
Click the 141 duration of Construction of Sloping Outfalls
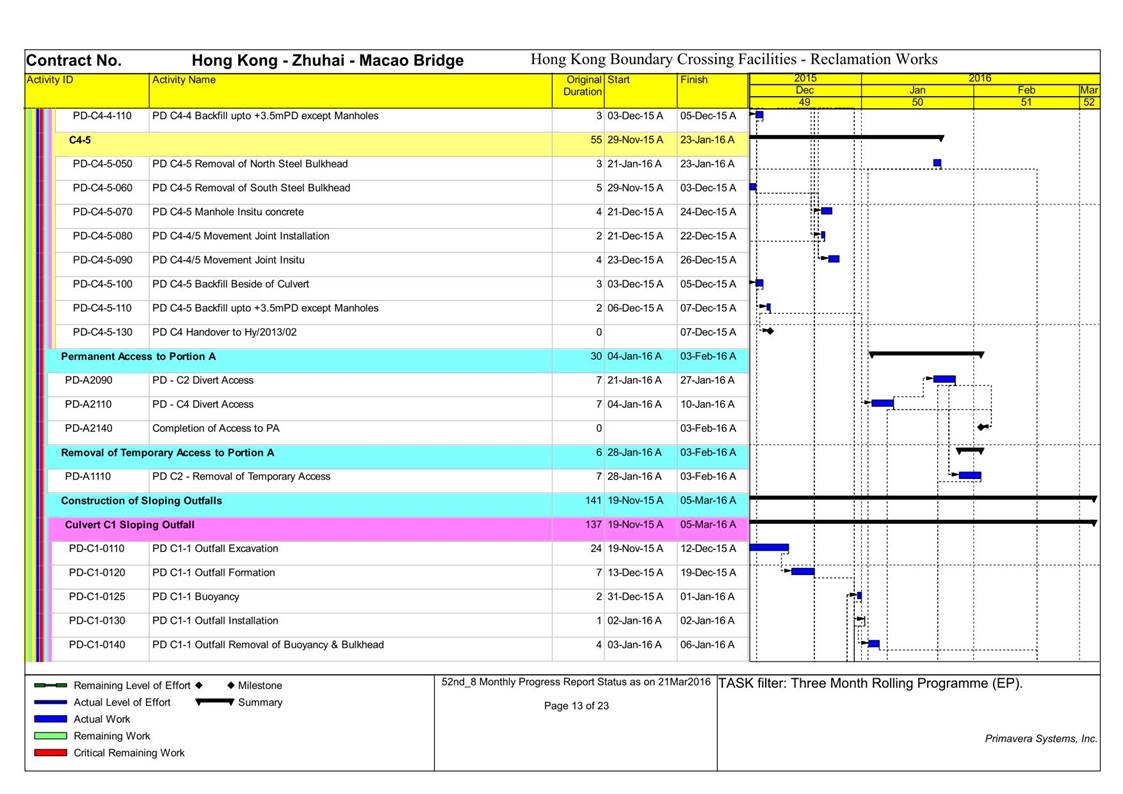(x=593, y=500)
